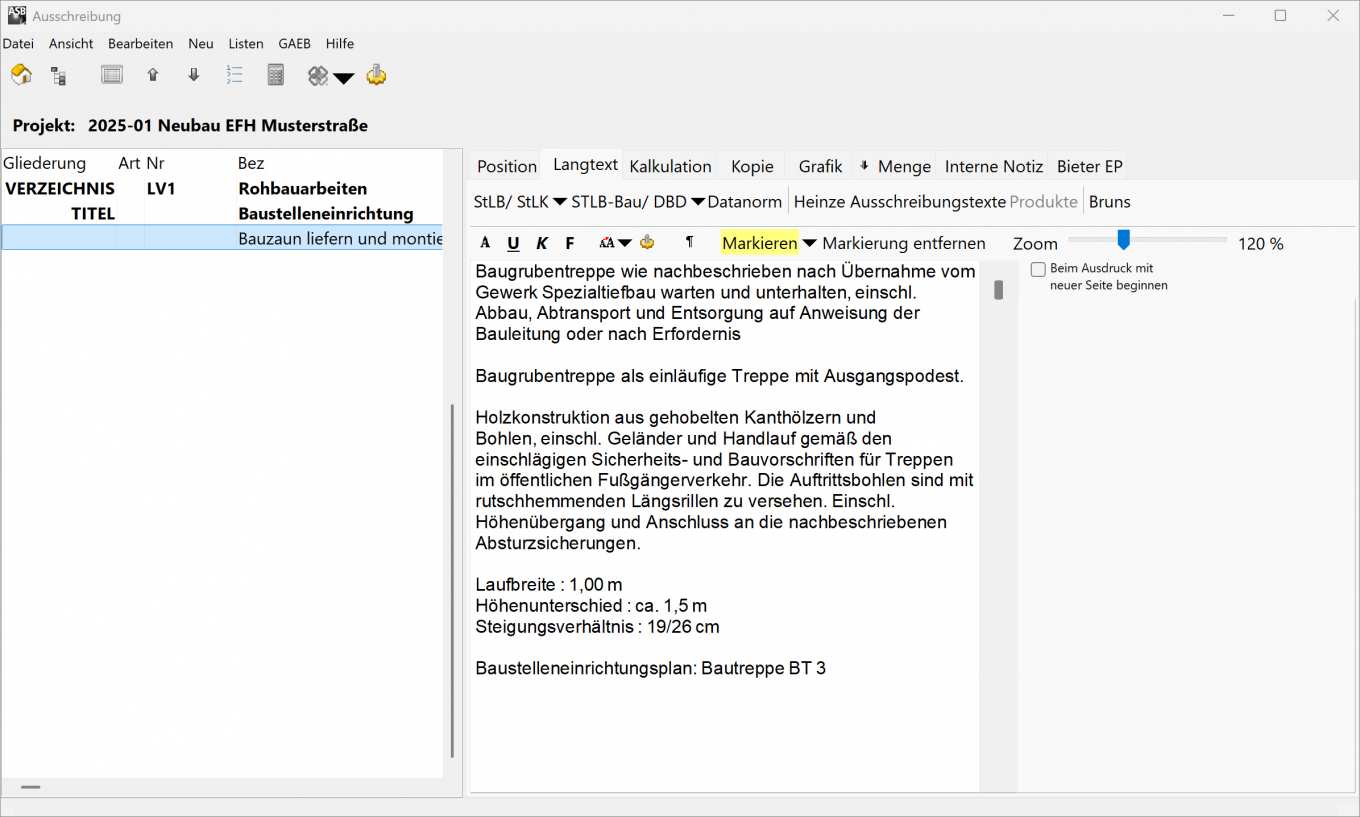
Task: Click the move up arrow icon
Action: 153,75
